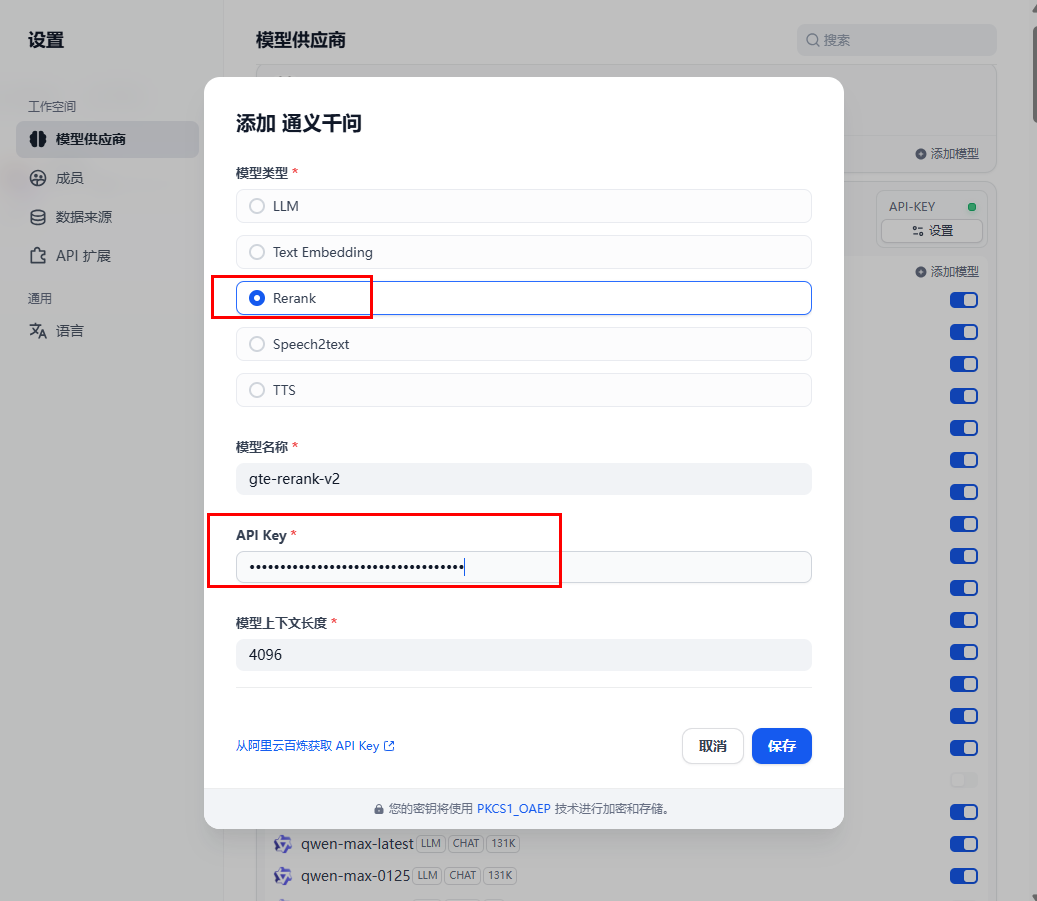The width and height of the screenshot is (1037, 901).
Task: Click the 131K tag on qwen-max-0125
Action: pyautogui.click(x=500, y=875)
